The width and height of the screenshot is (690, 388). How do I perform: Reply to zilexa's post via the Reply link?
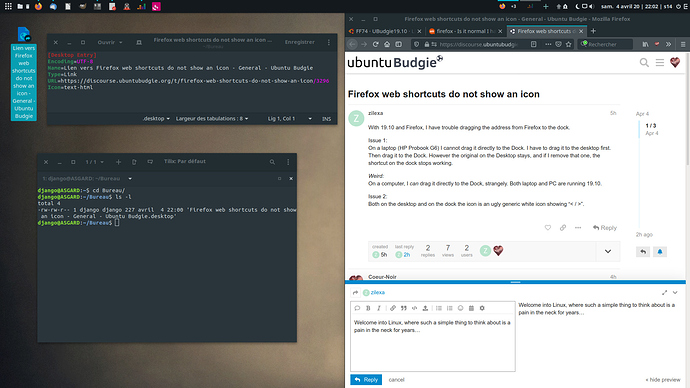pyautogui.click(x=605, y=228)
